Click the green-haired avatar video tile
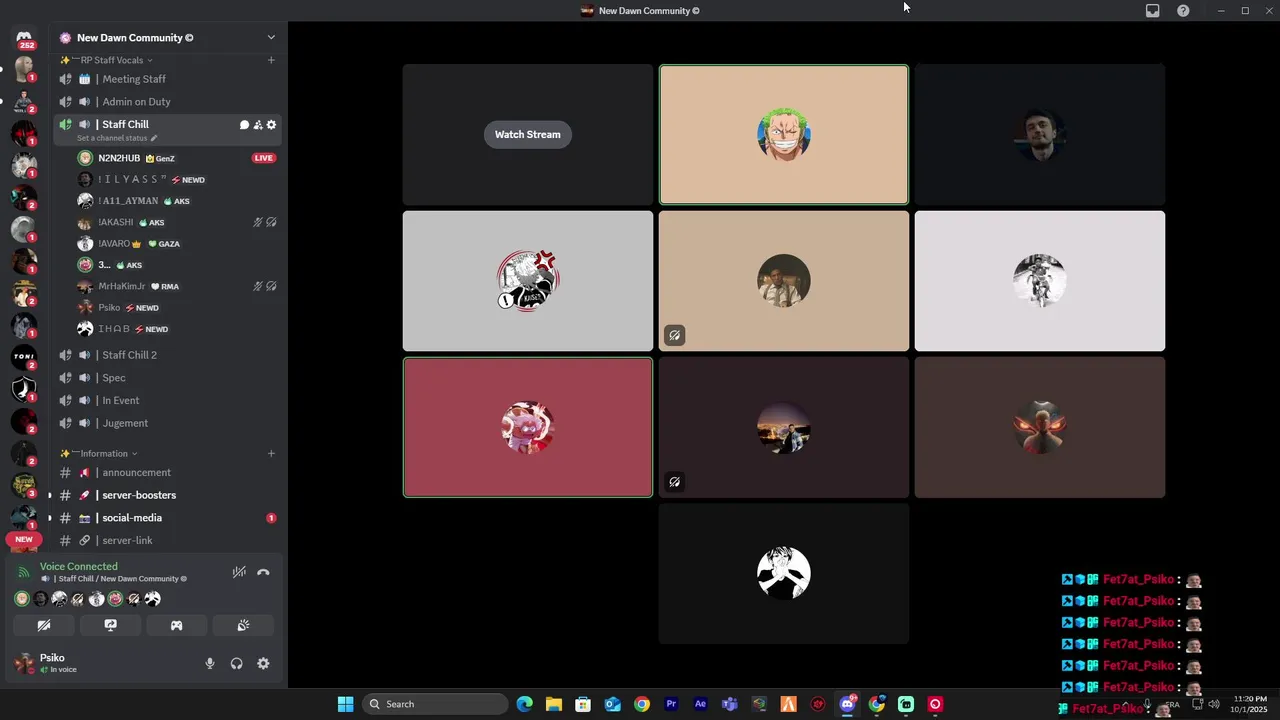This screenshot has height=720, width=1280. point(784,135)
